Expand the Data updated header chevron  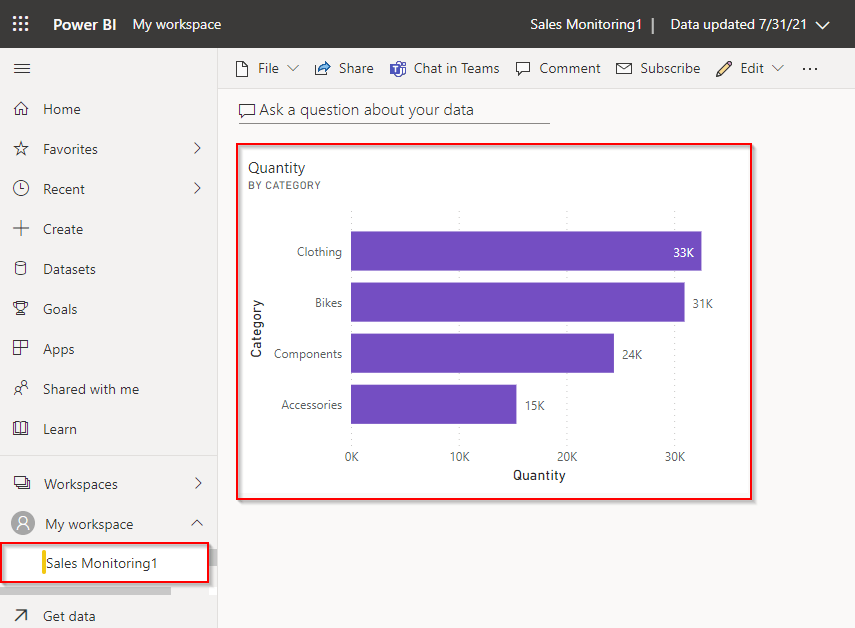823,24
